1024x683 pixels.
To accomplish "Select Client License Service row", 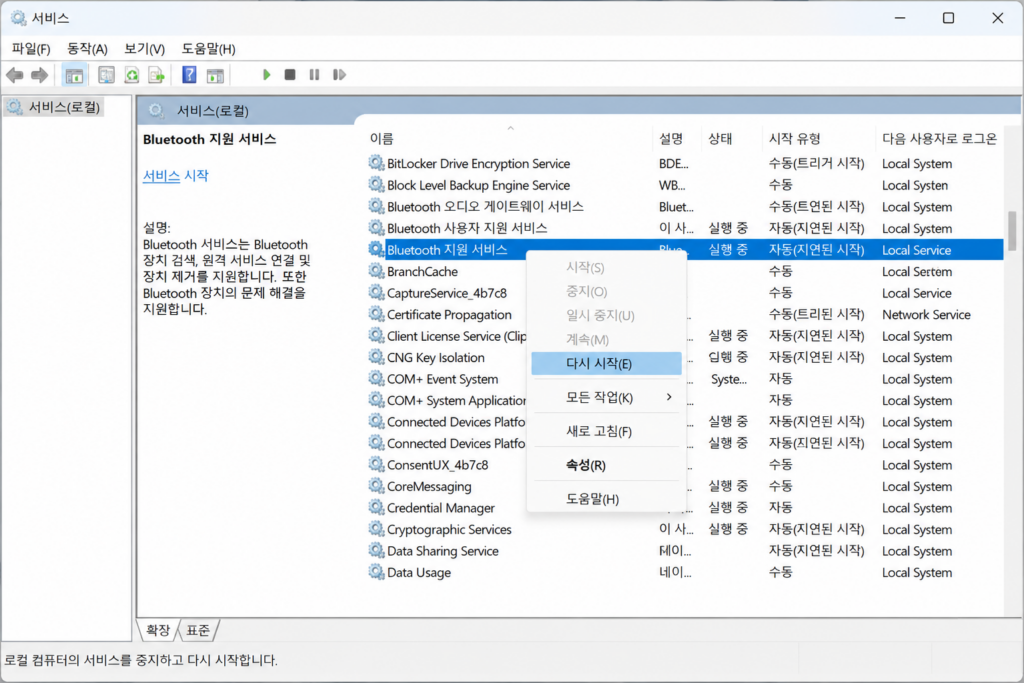I will [685, 336].
